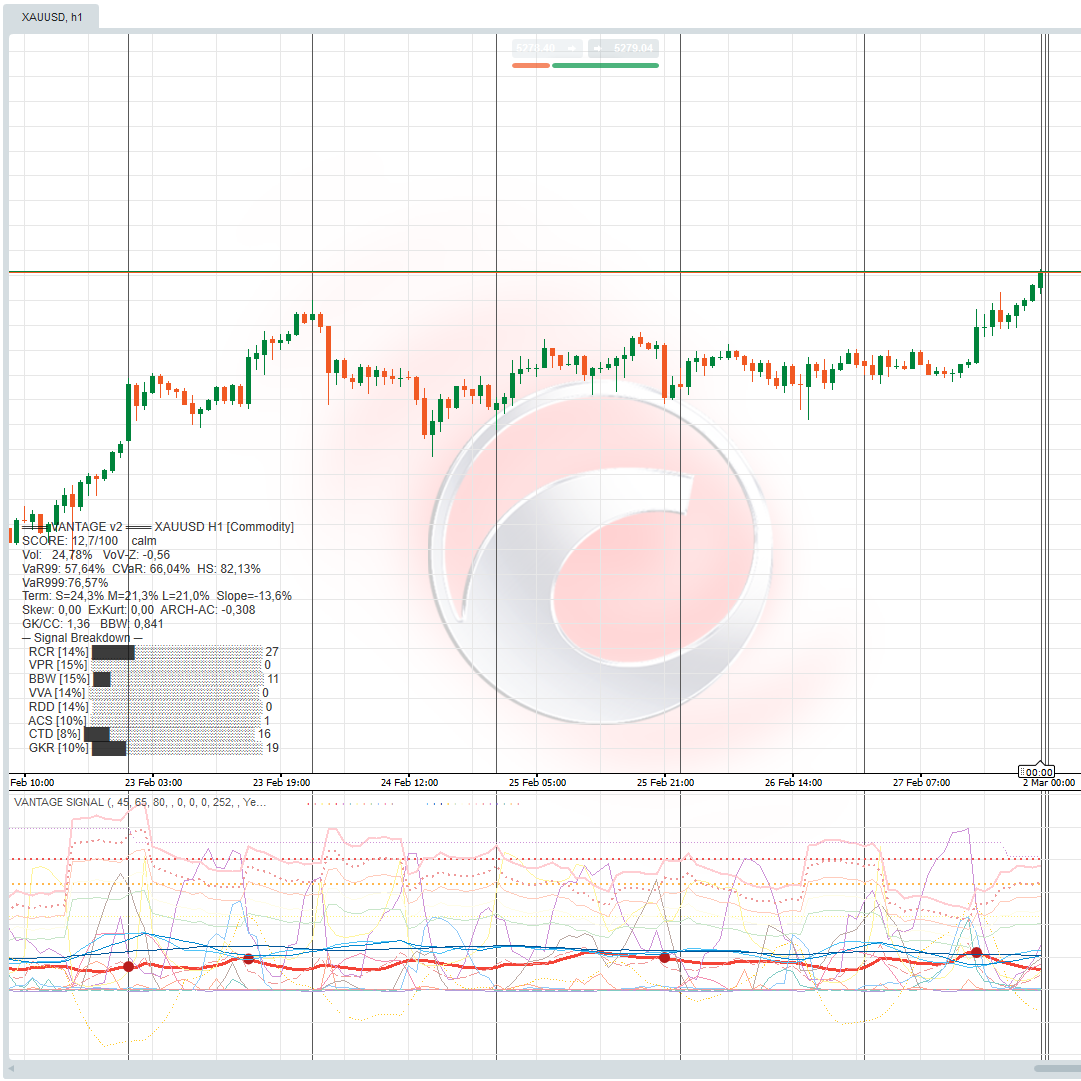Select the XAUUSD, h1 chart tab
The width and height of the screenshot is (1081, 1081).
click(52, 17)
